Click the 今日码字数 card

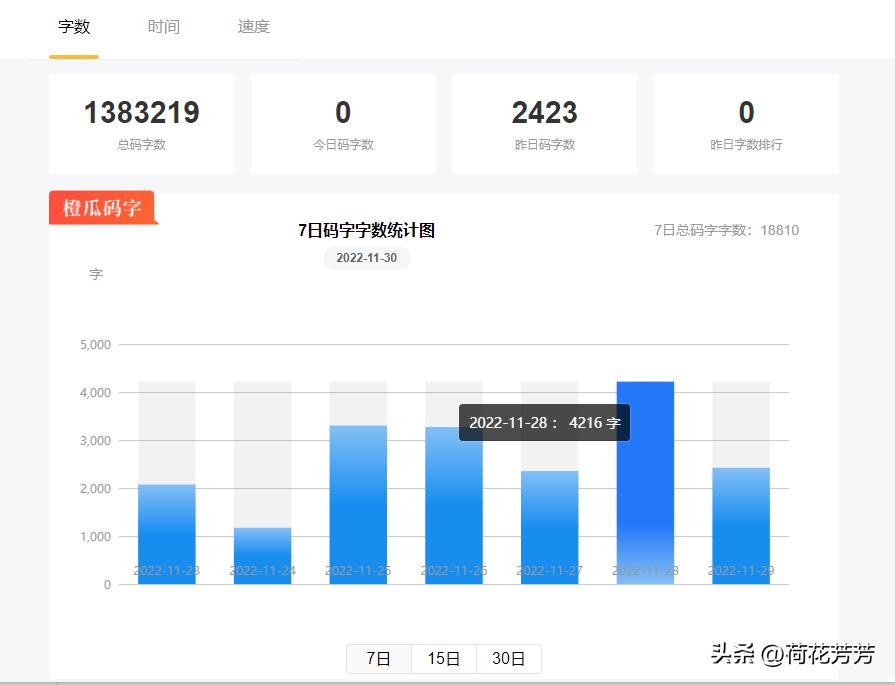pos(343,124)
